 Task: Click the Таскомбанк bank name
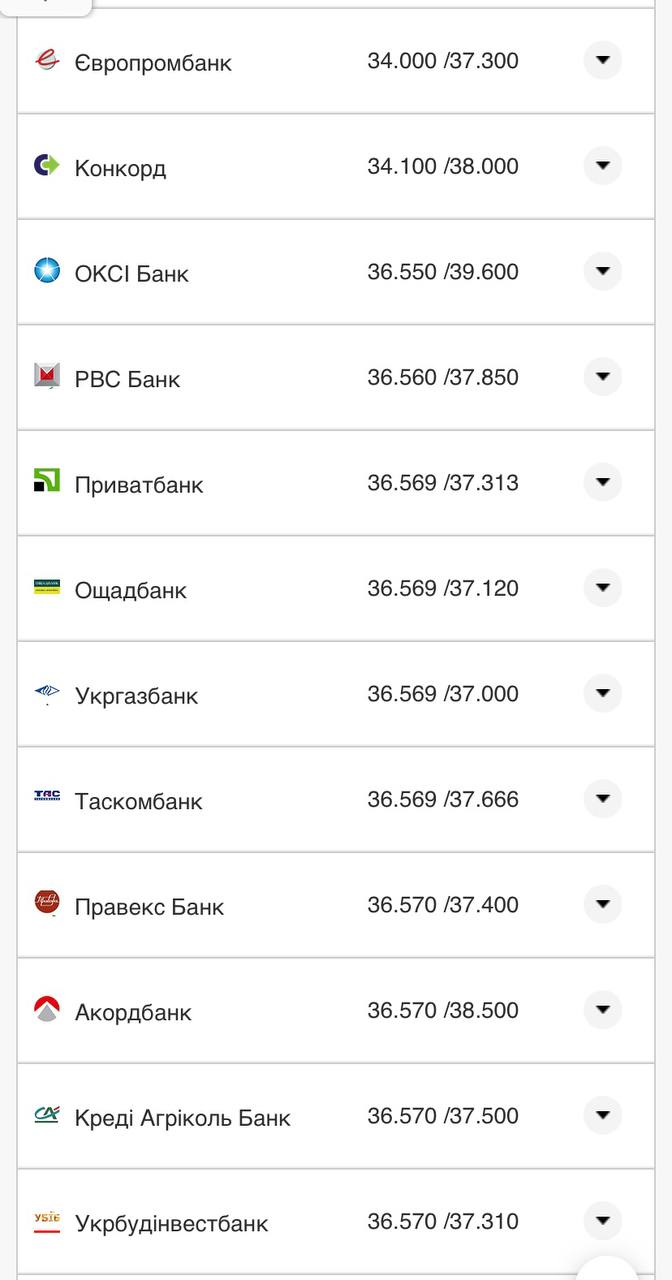tap(140, 799)
